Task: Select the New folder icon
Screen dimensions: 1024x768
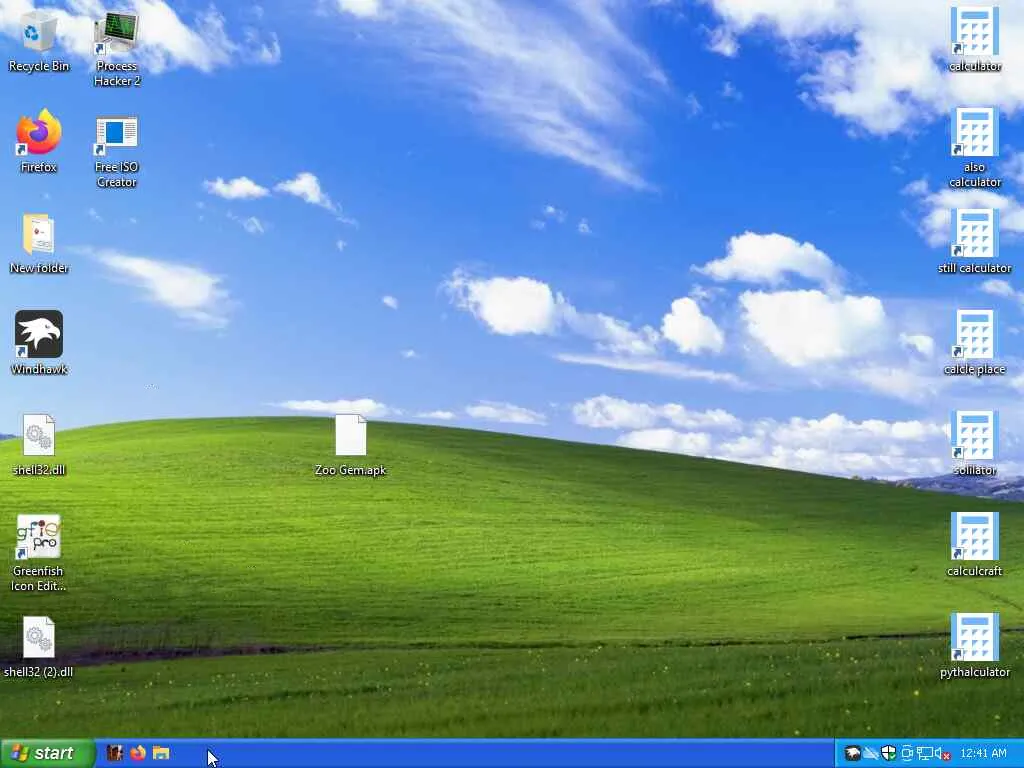Action: pos(39,243)
